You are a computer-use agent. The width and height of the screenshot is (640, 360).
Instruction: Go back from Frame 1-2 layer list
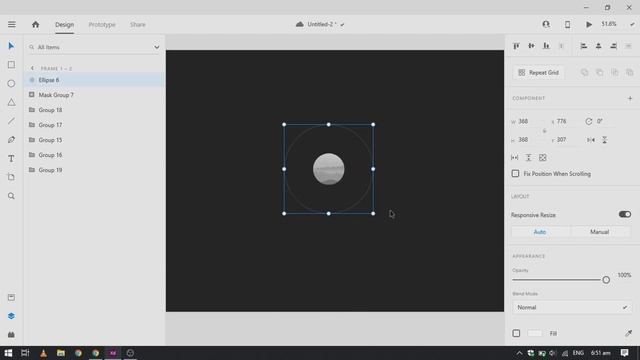pos(32,68)
